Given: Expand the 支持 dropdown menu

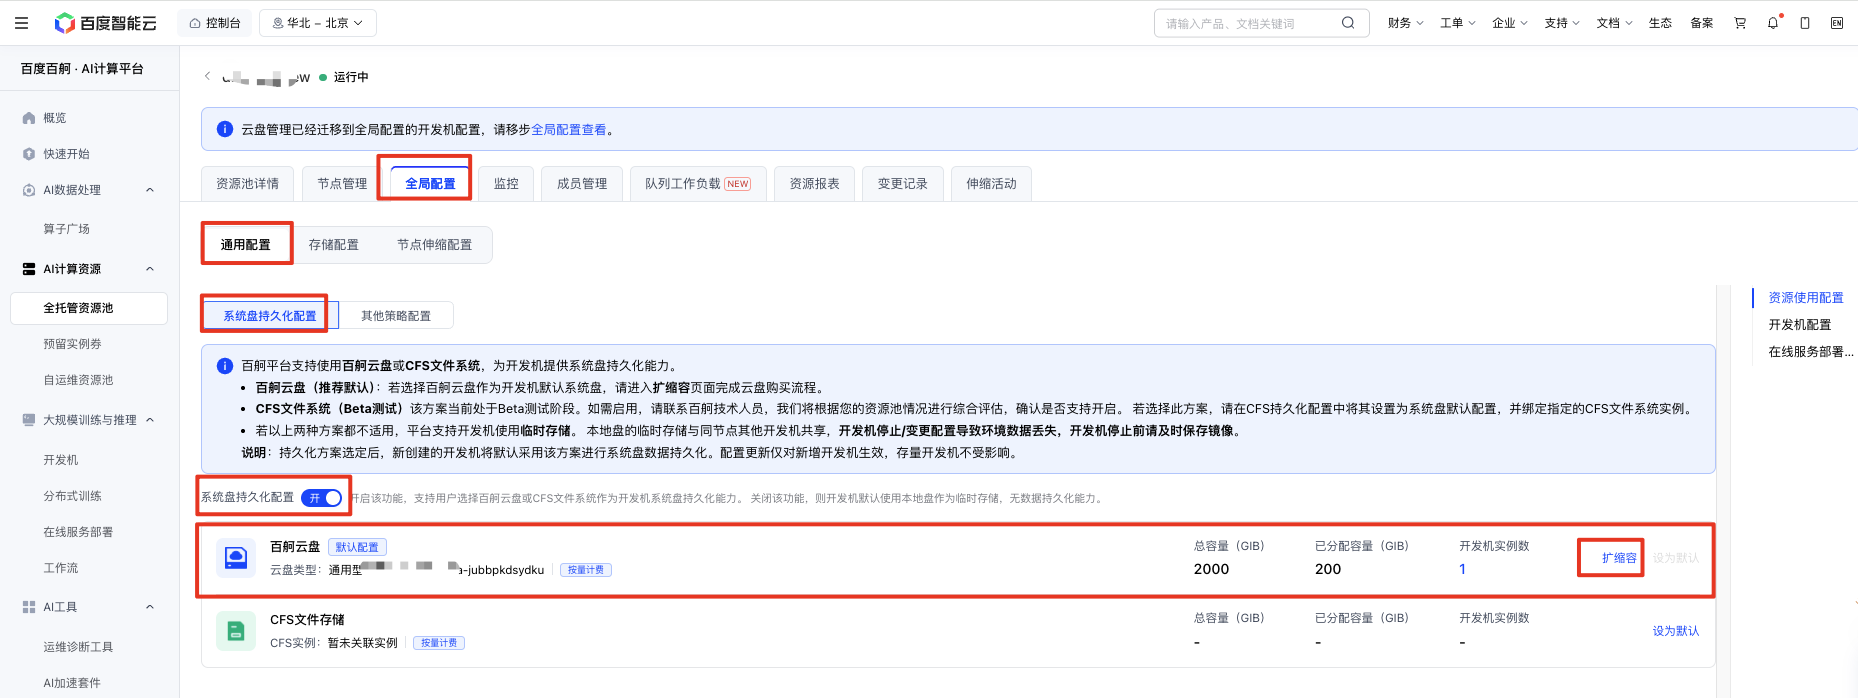Looking at the screenshot, I should click(x=1561, y=23).
